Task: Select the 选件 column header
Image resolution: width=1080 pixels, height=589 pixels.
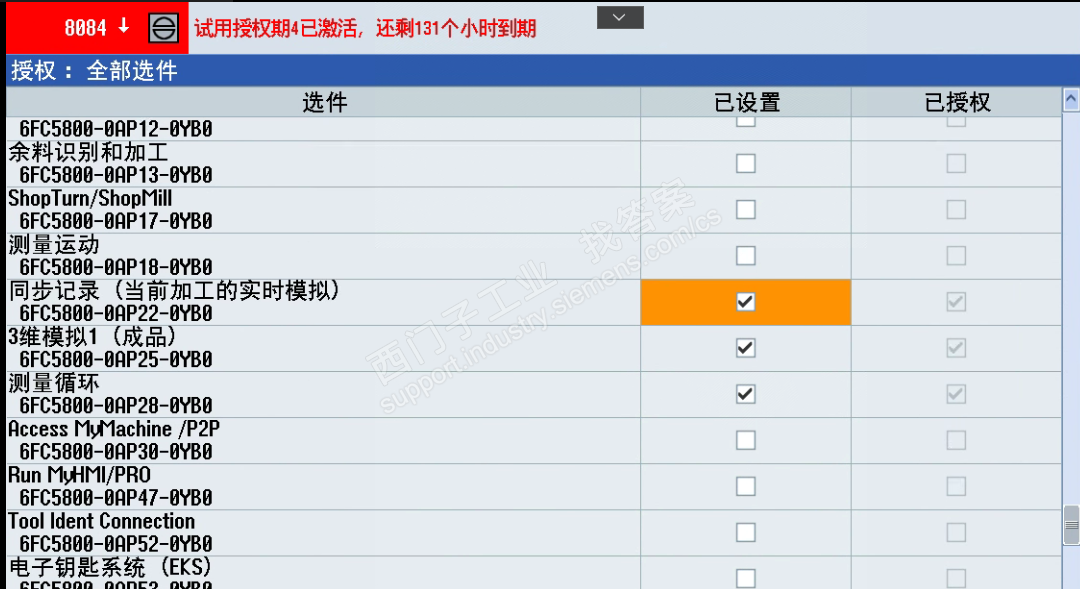Action: [x=324, y=102]
